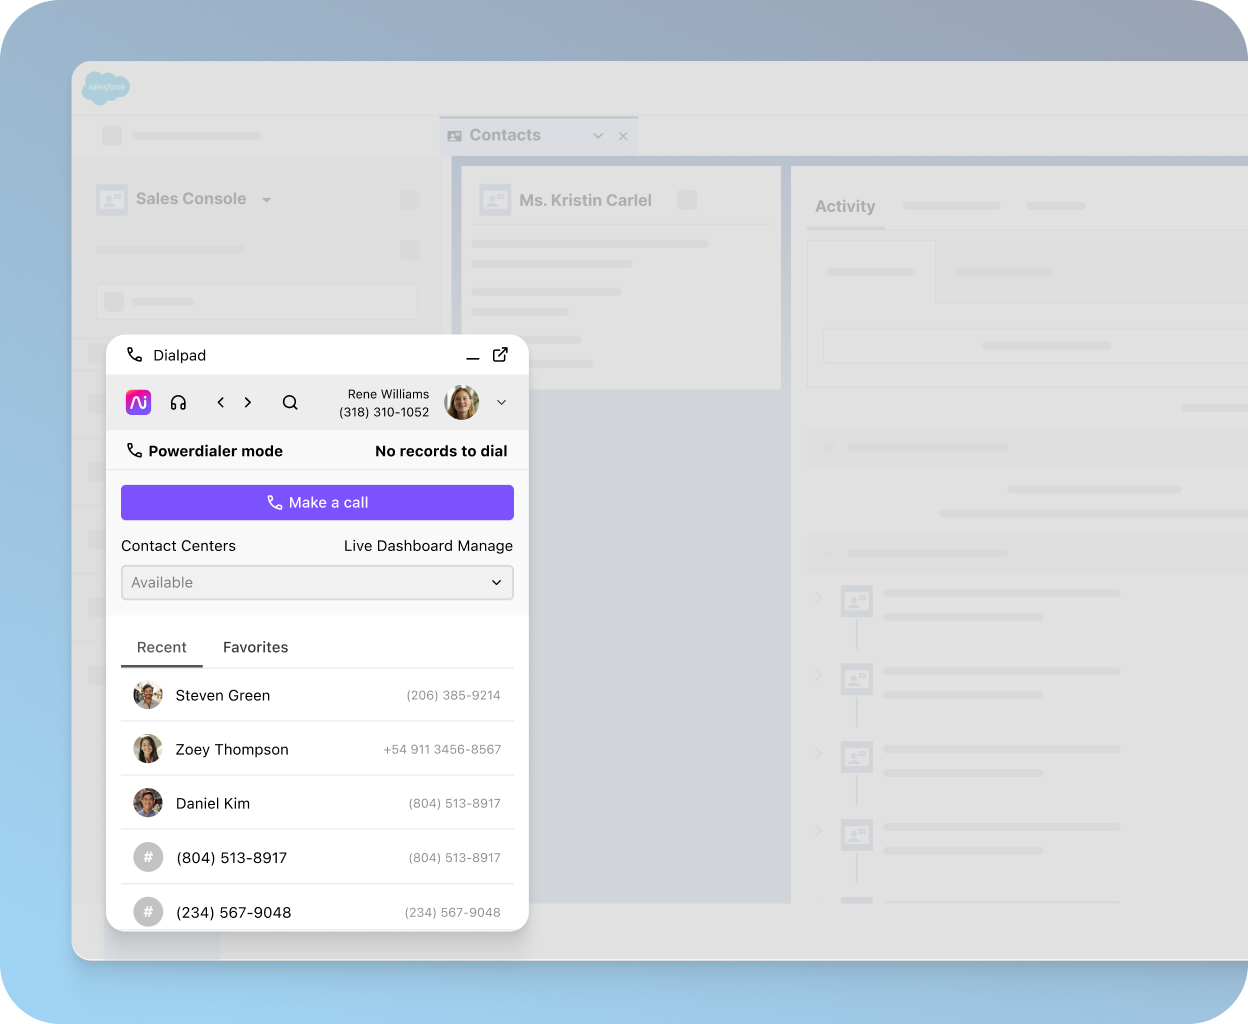Pop out Dialpad into its own window
Viewport: 1248px width, 1024px height.
tap(500, 355)
